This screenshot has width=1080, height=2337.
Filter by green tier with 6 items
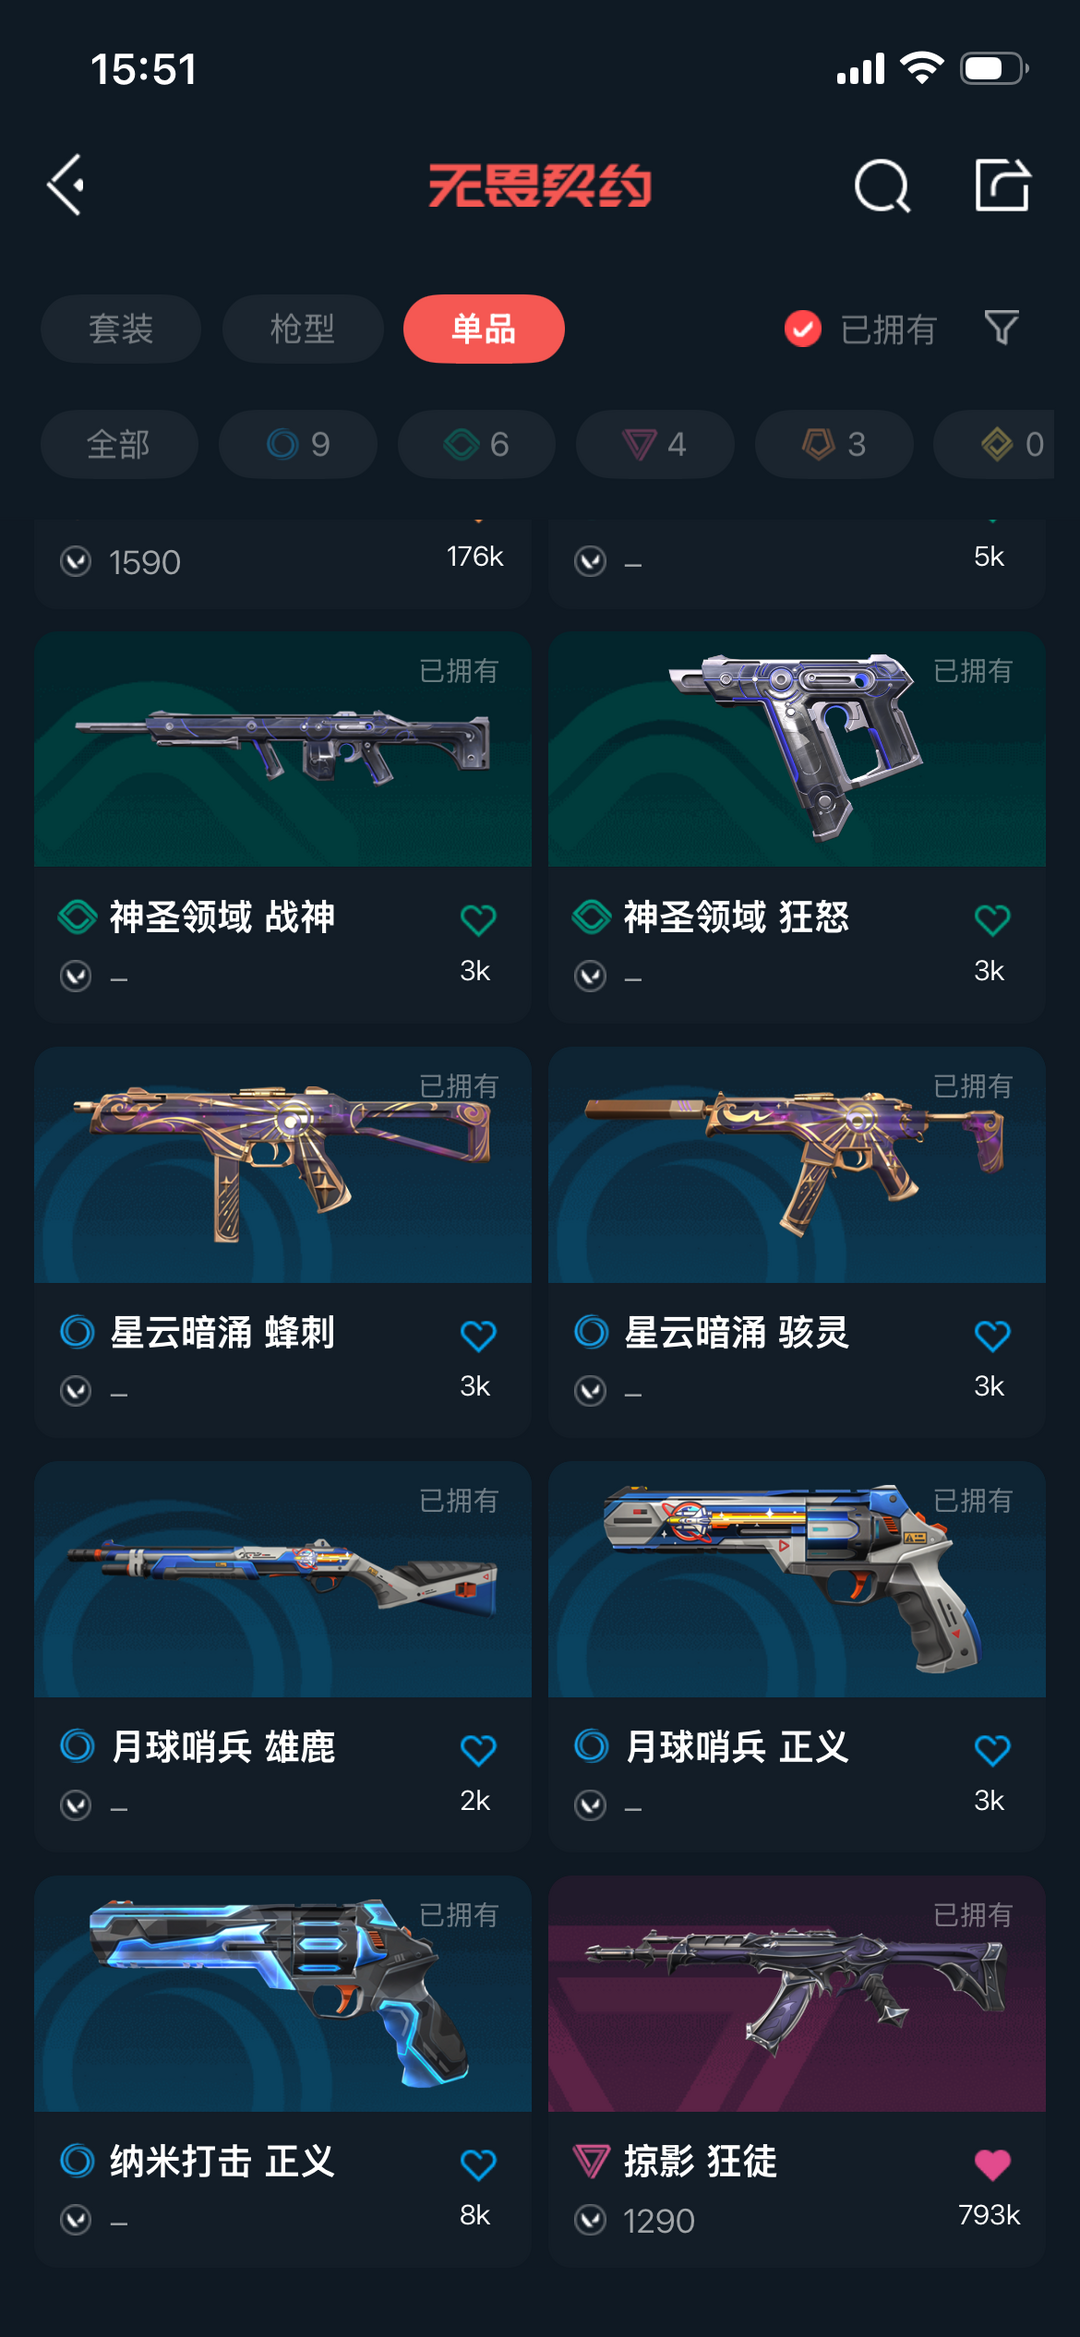coord(477,443)
